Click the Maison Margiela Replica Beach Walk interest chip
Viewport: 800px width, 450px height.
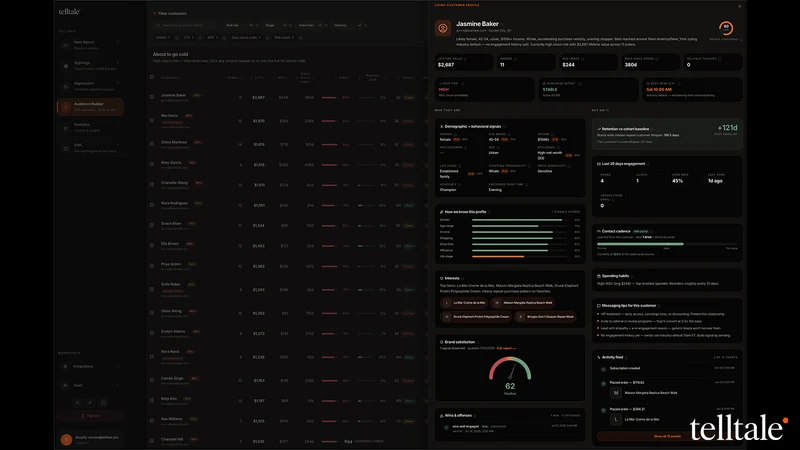click(x=522, y=303)
